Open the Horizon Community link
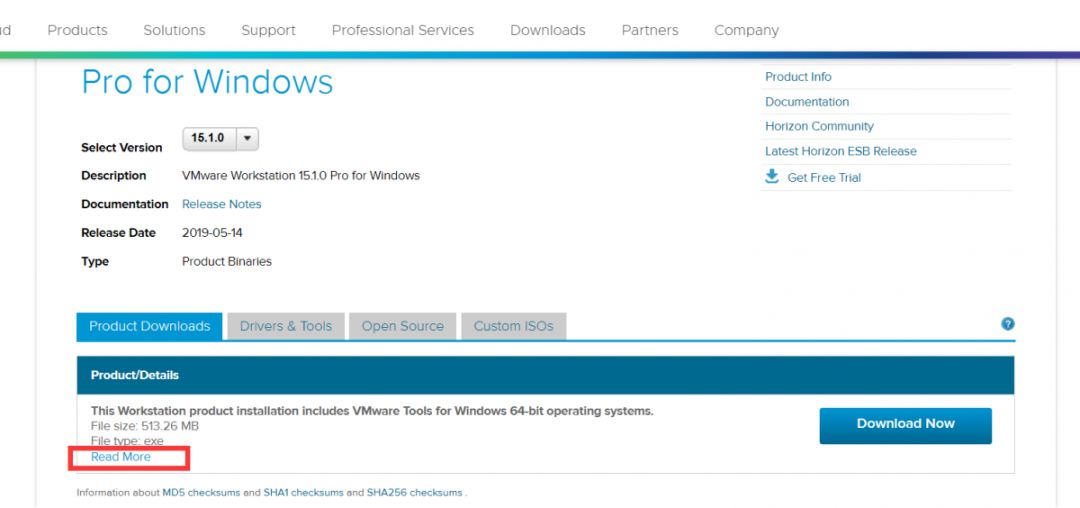 [x=819, y=127]
